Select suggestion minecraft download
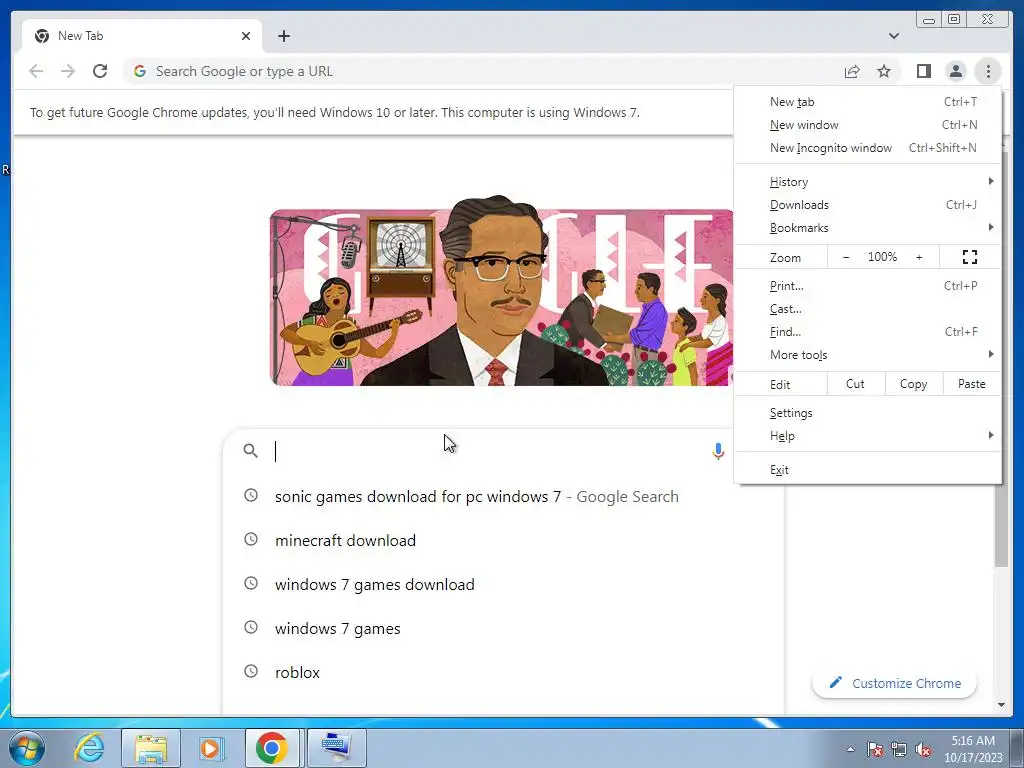The height and width of the screenshot is (768, 1024). 503,540
